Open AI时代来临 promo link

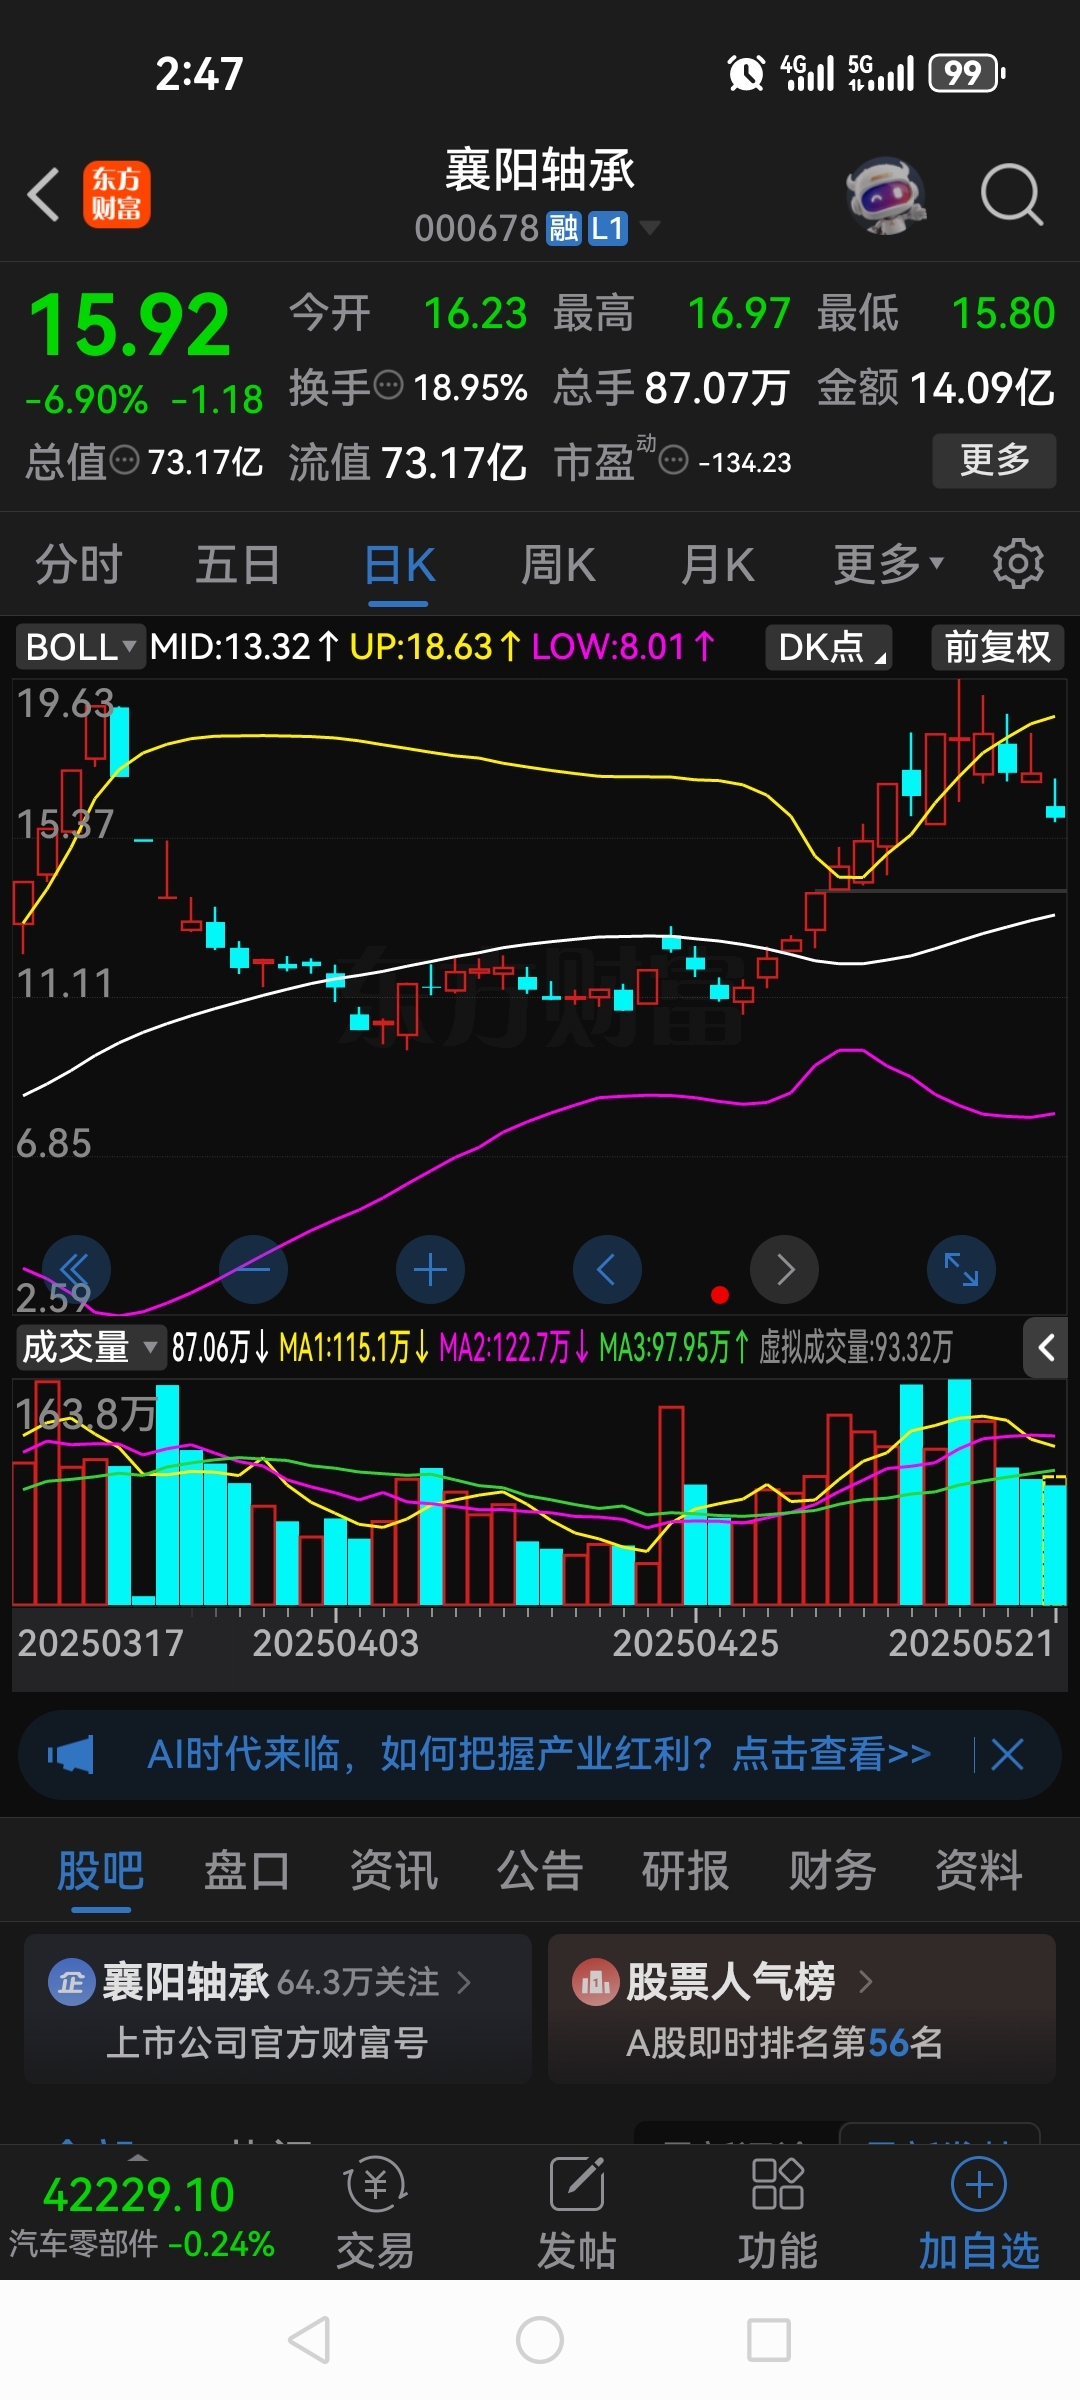539,1754
